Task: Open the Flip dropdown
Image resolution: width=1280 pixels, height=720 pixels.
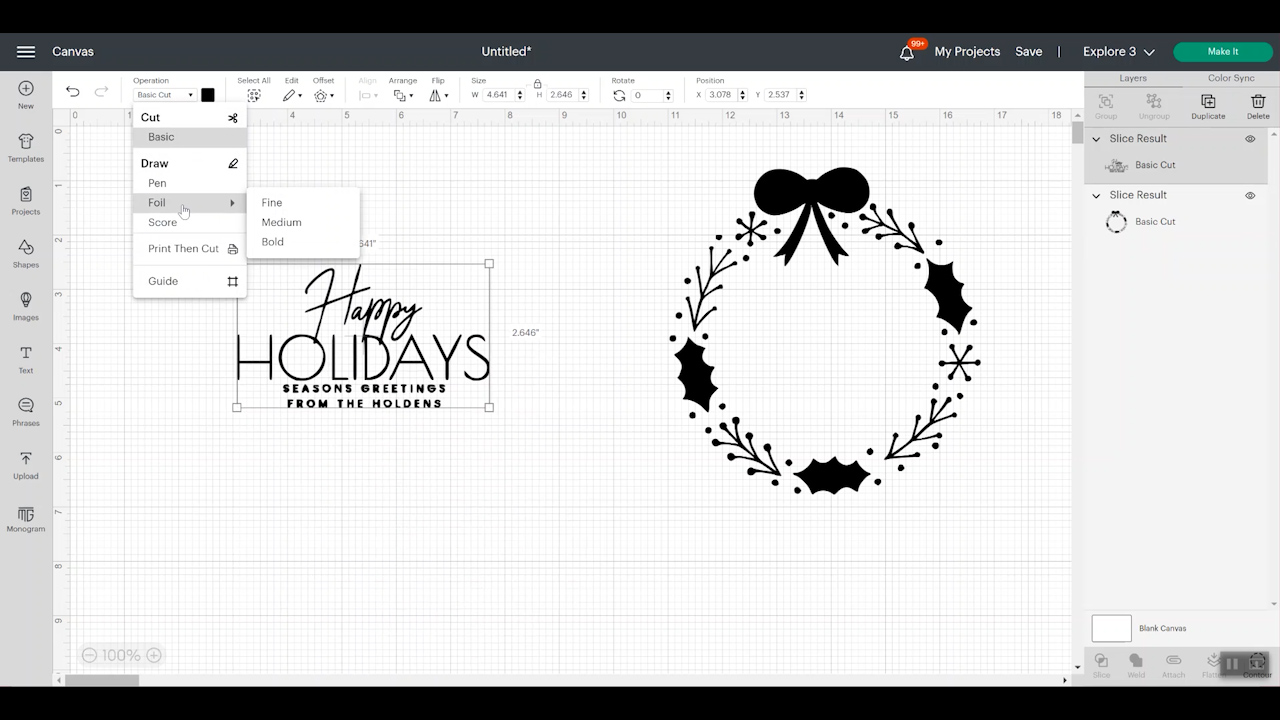Action: tap(438, 95)
